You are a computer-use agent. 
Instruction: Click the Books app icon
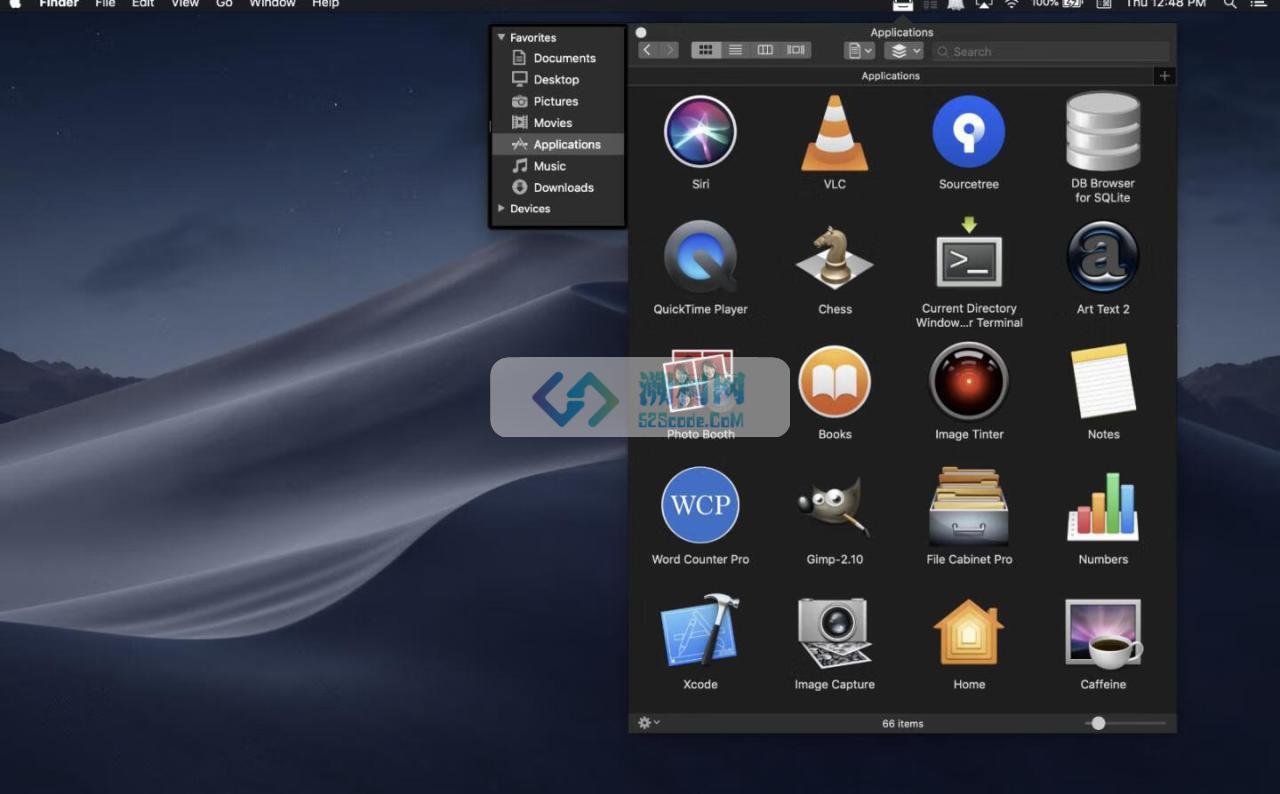pos(834,381)
